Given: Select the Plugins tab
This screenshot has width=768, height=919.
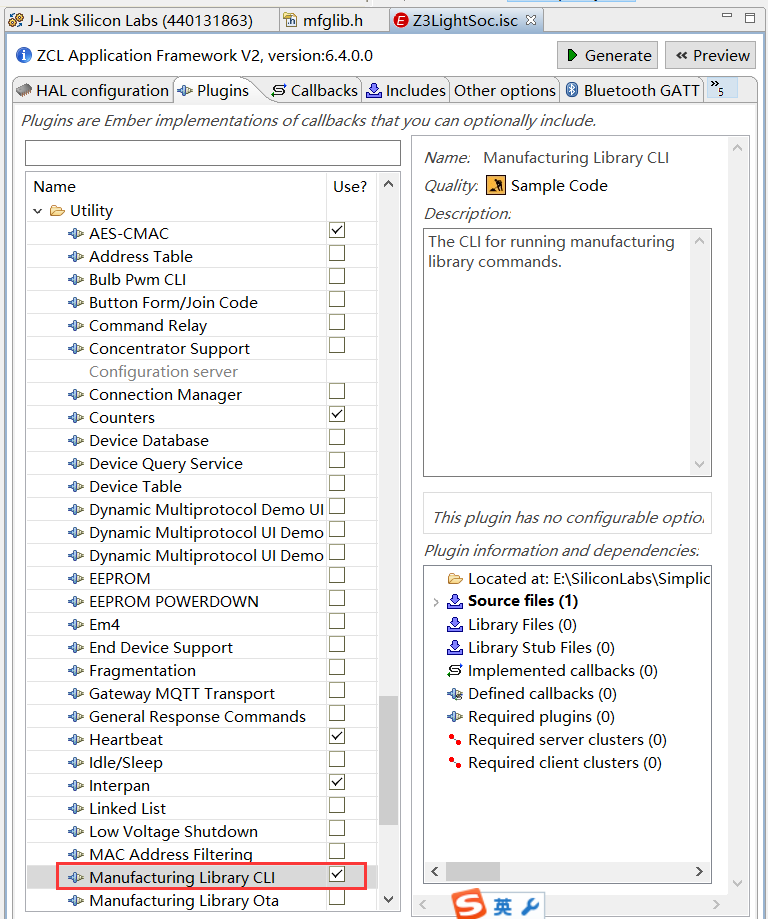Looking at the screenshot, I should click(x=215, y=90).
